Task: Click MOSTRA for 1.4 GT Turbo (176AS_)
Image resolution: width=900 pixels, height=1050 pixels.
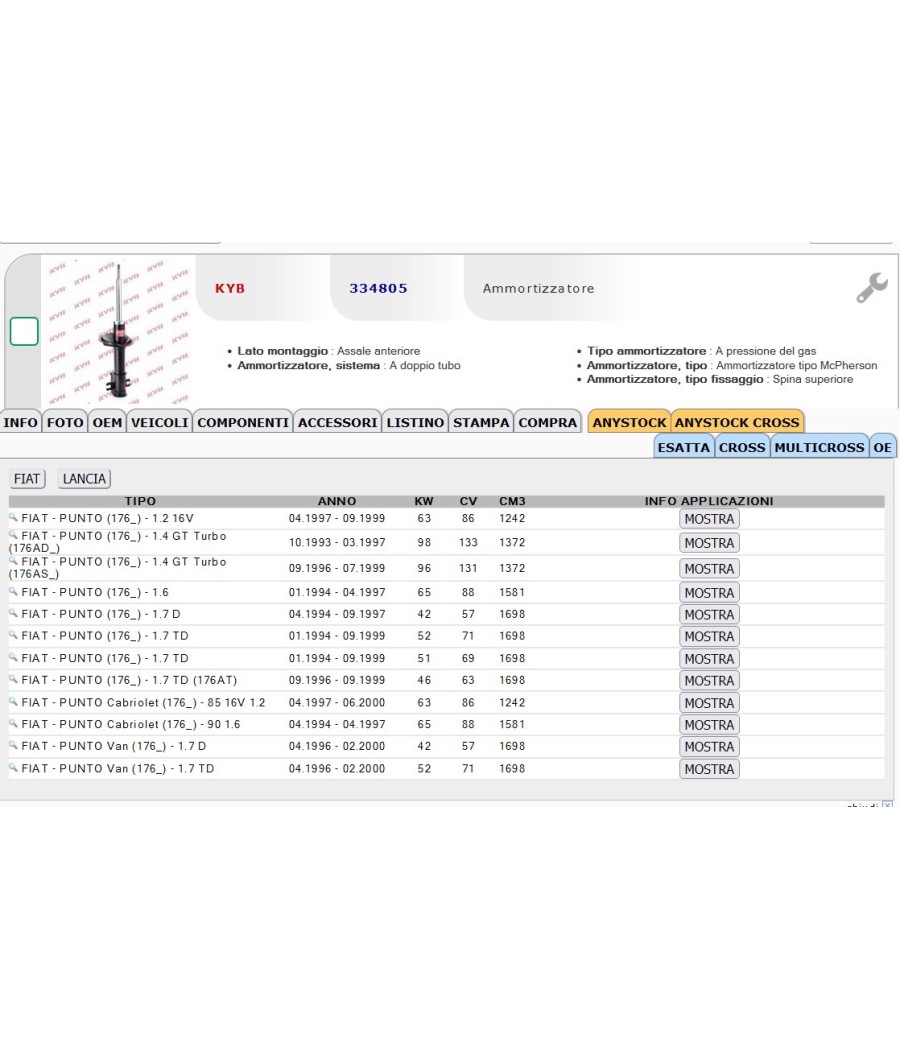Action: click(709, 569)
